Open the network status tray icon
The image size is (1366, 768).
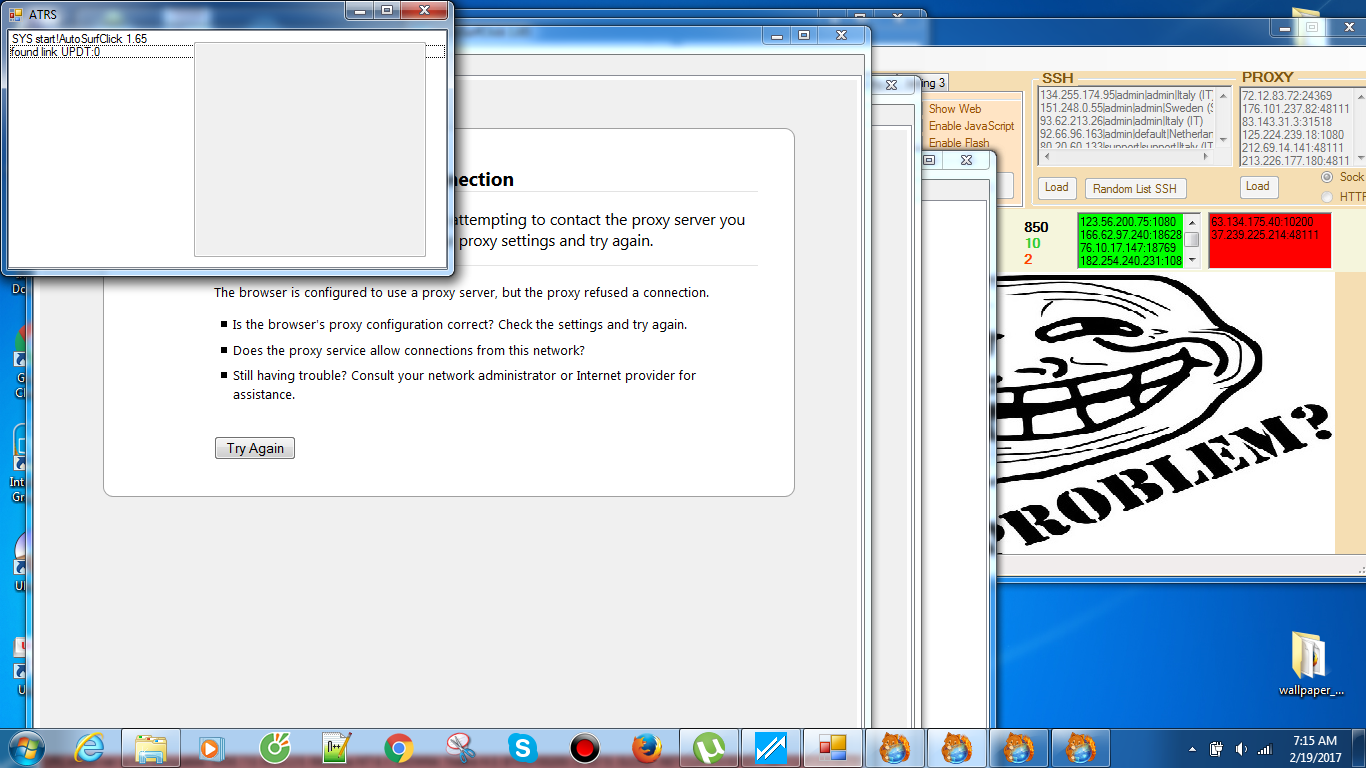(x=1264, y=749)
